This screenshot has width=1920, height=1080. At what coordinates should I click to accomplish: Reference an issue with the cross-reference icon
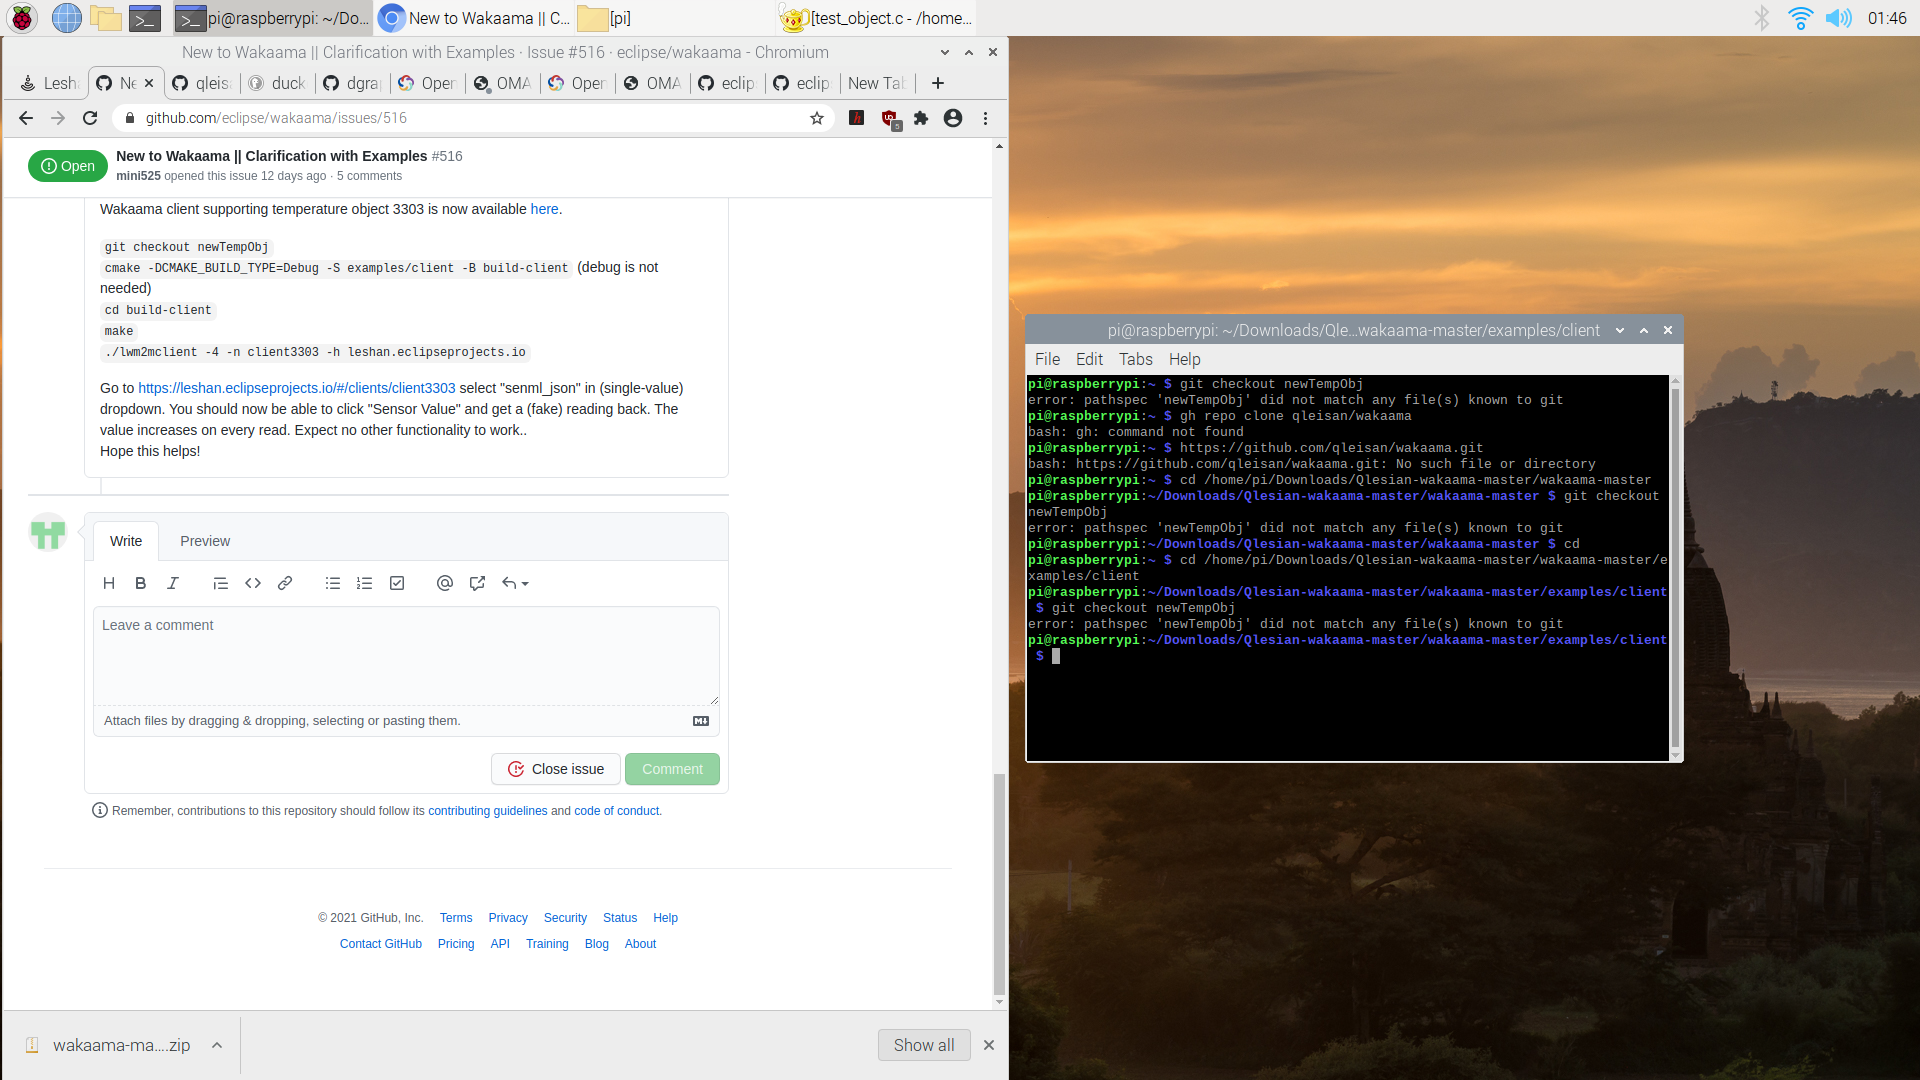477,583
